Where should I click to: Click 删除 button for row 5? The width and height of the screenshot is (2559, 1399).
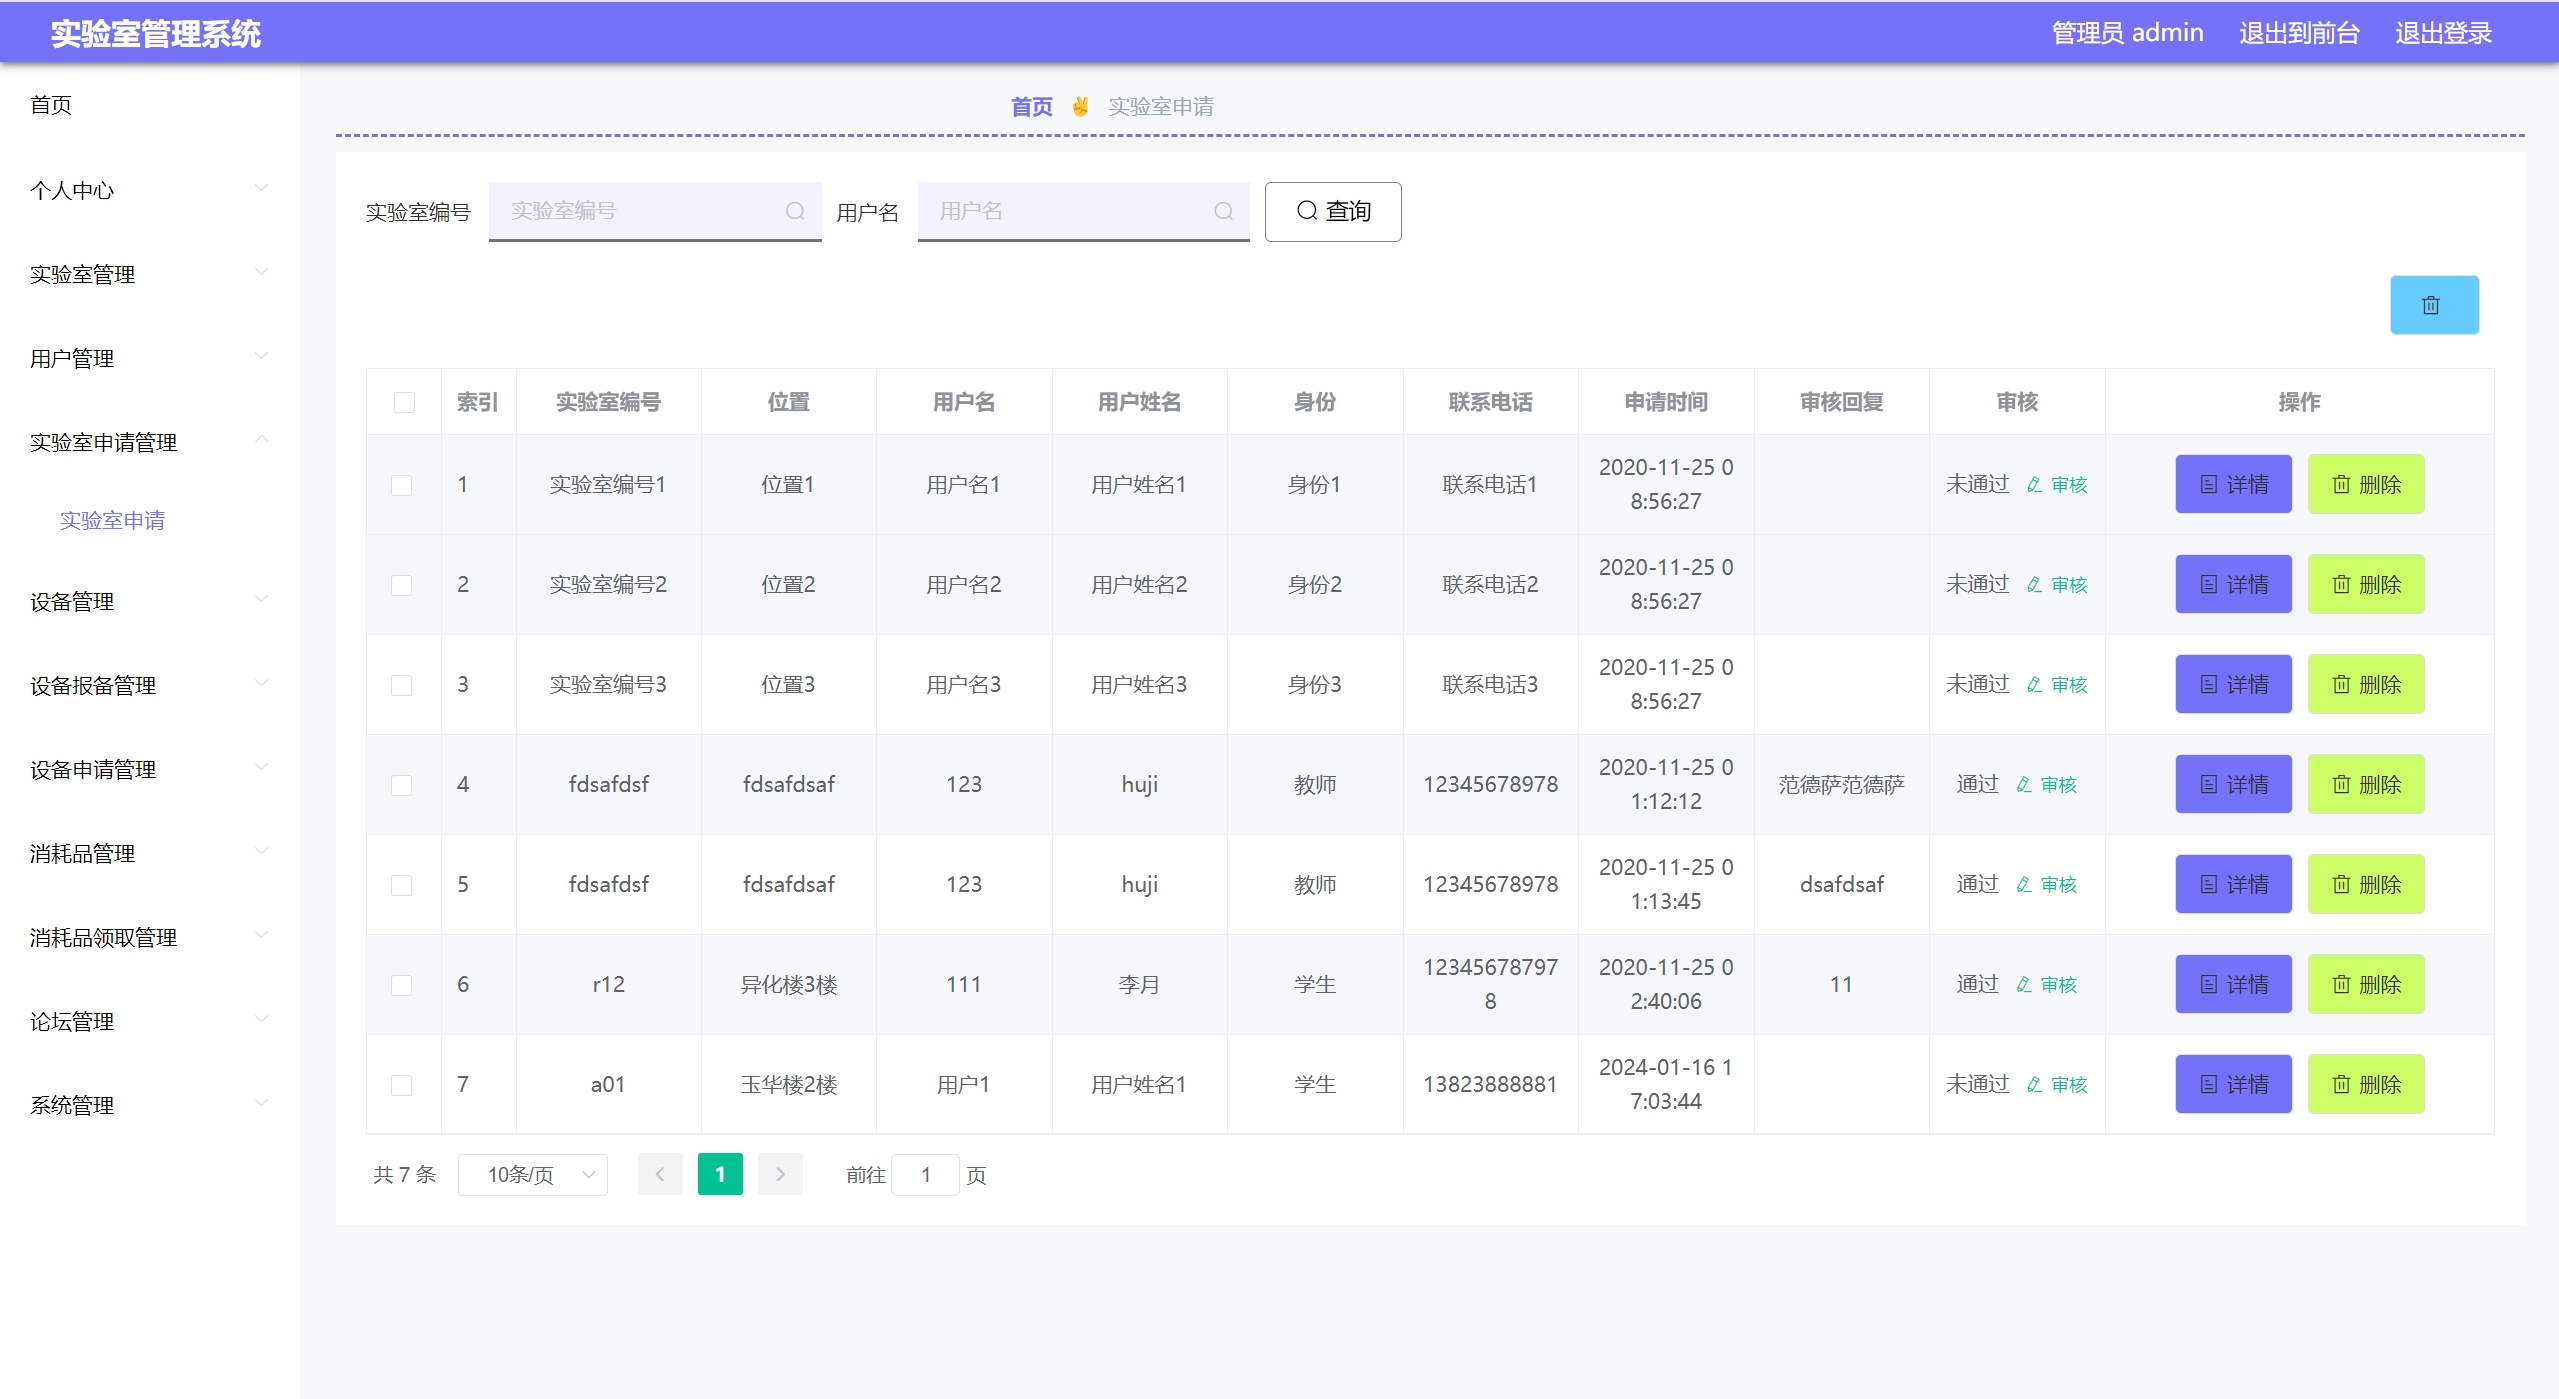coord(2365,884)
